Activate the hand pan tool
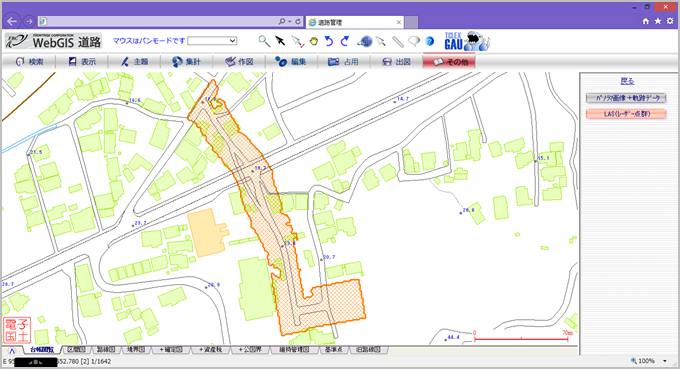 314,41
